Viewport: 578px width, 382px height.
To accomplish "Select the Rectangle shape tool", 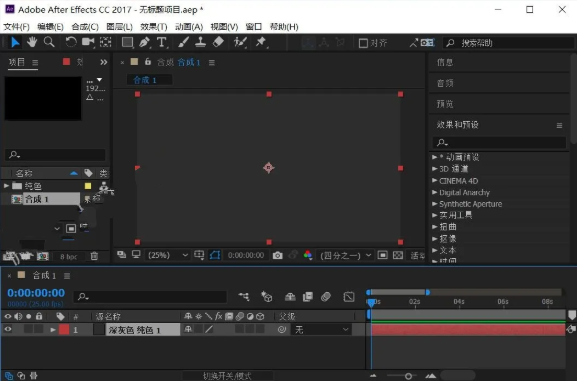I will pyautogui.click(x=128, y=42).
